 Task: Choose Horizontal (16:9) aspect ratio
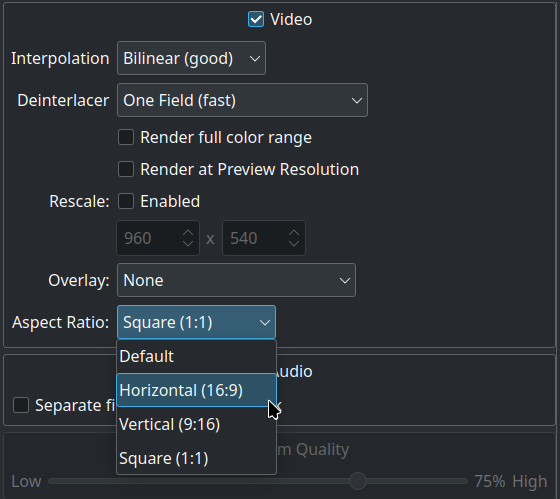(x=196, y=390)
